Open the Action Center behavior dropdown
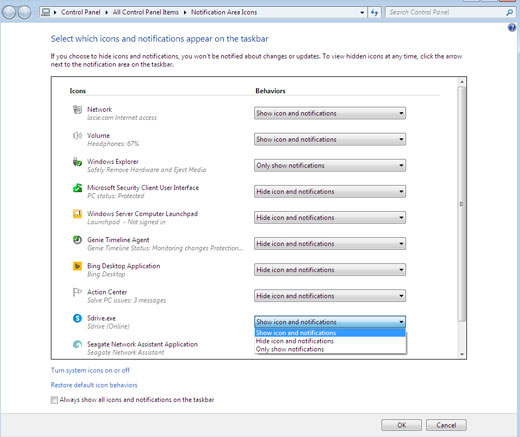This screenshot has height=437, width=520. 330,296
